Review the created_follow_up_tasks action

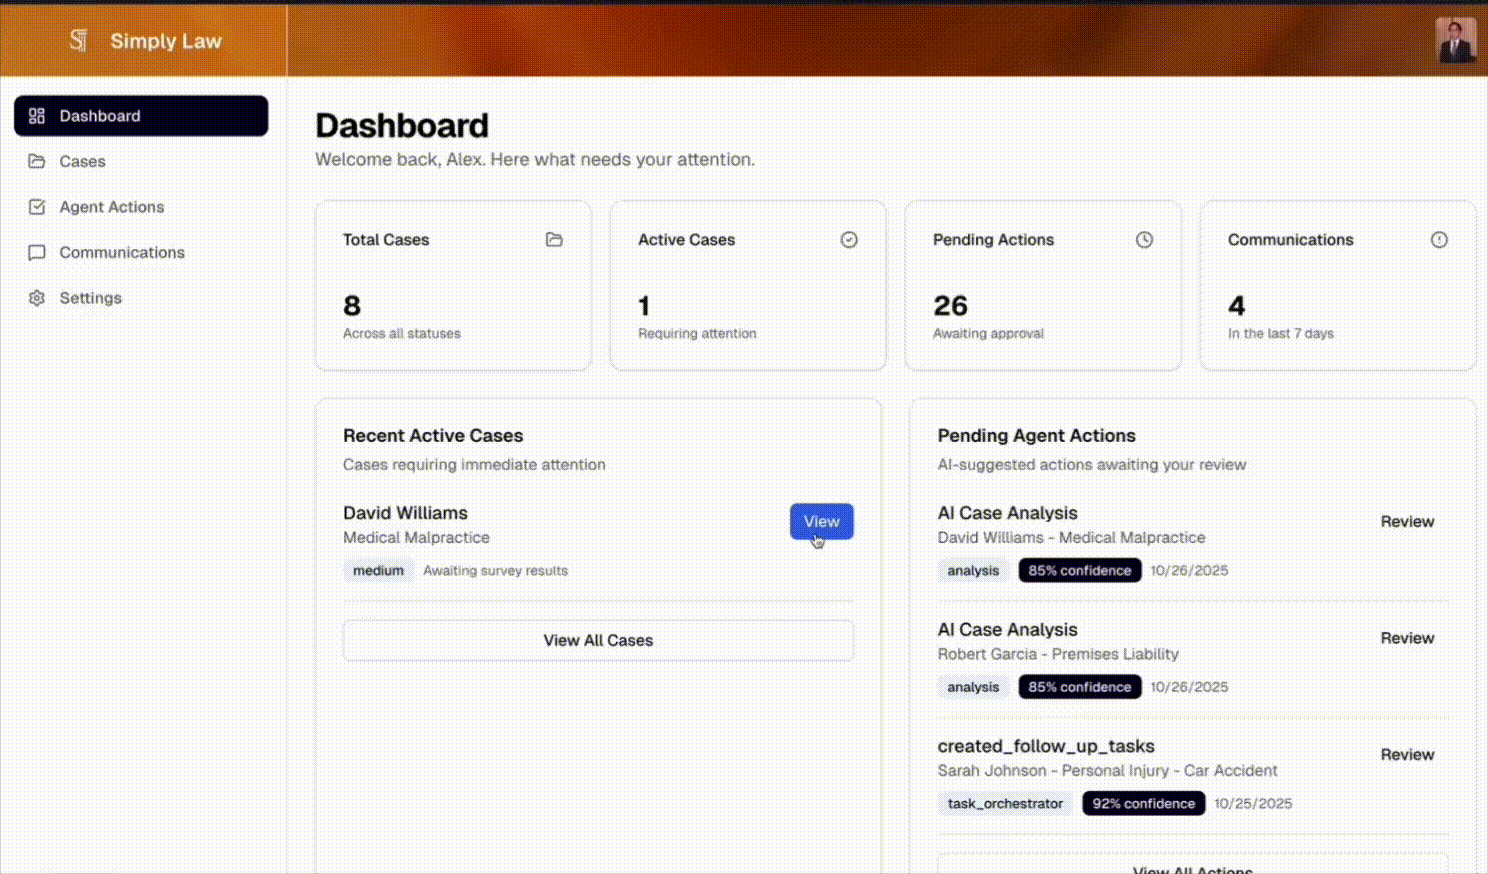(1406, 755)
